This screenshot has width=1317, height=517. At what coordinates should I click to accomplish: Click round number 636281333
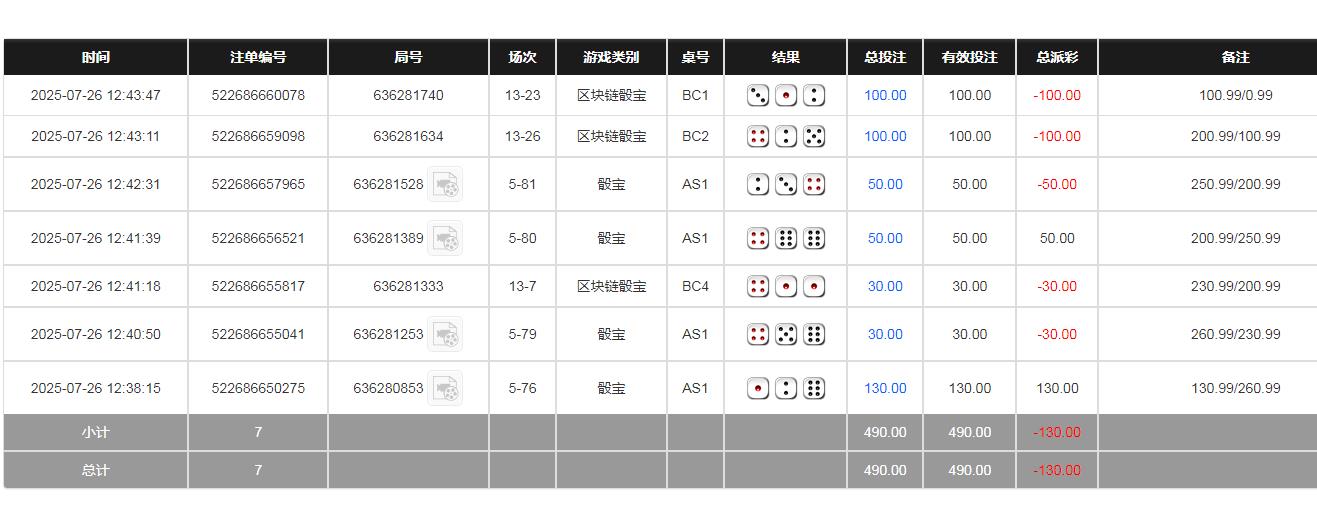coord(408,286)
